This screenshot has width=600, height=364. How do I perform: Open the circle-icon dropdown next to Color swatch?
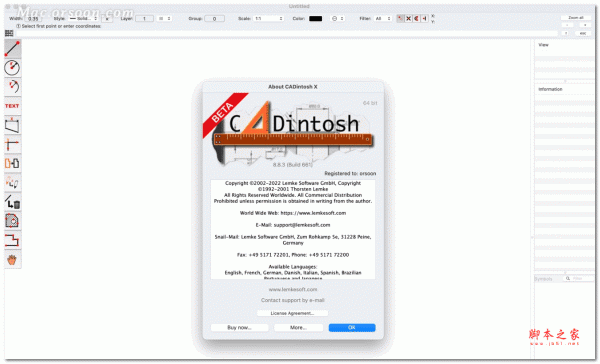(338, 18)
